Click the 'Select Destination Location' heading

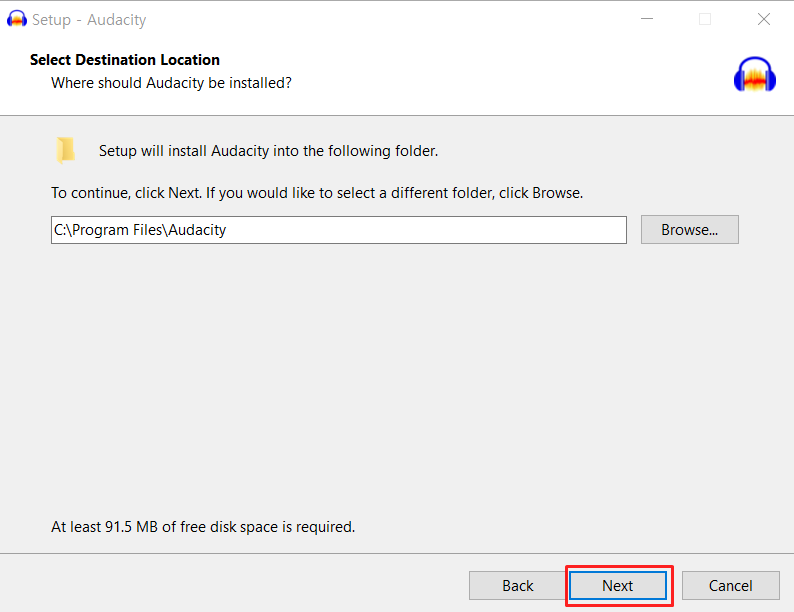point(125,60)
